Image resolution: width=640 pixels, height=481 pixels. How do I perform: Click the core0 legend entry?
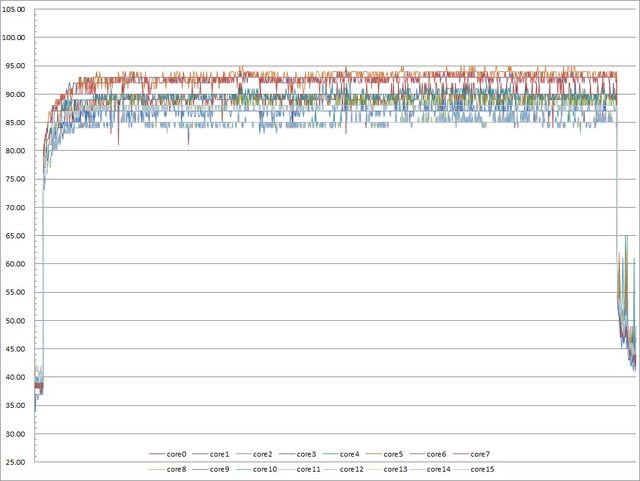178,455
